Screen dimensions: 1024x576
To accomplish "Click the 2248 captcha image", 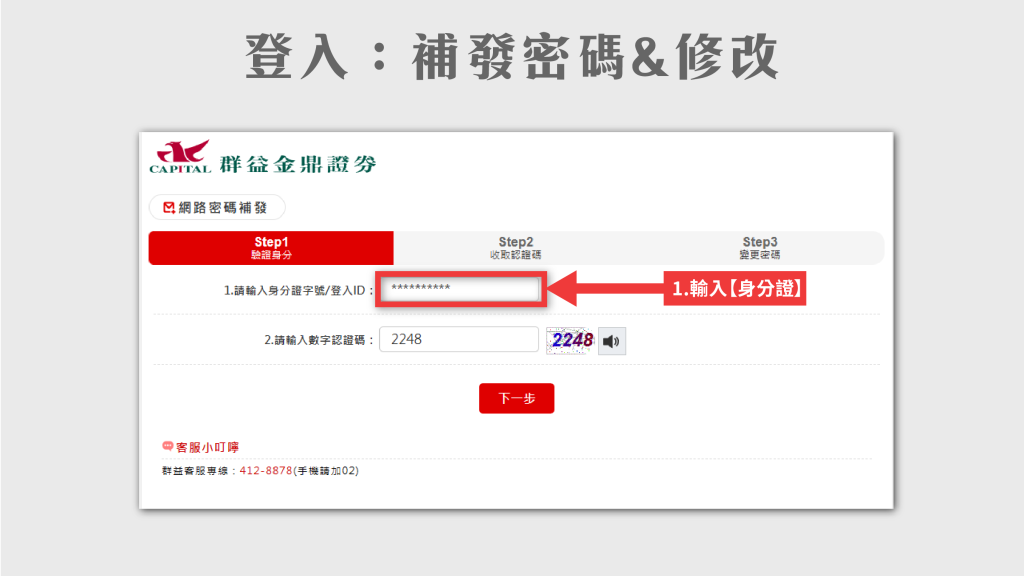I will [571, 340].
